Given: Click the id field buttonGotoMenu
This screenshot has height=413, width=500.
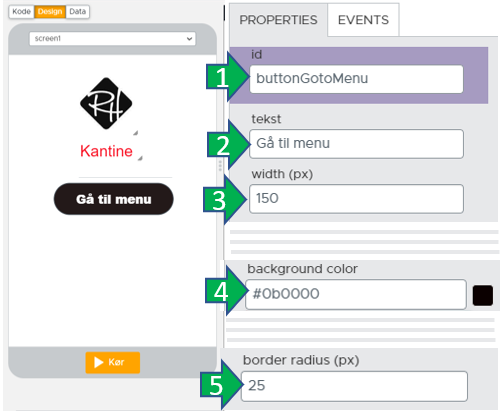Looking at the screenshot, I should click(356, 79).
